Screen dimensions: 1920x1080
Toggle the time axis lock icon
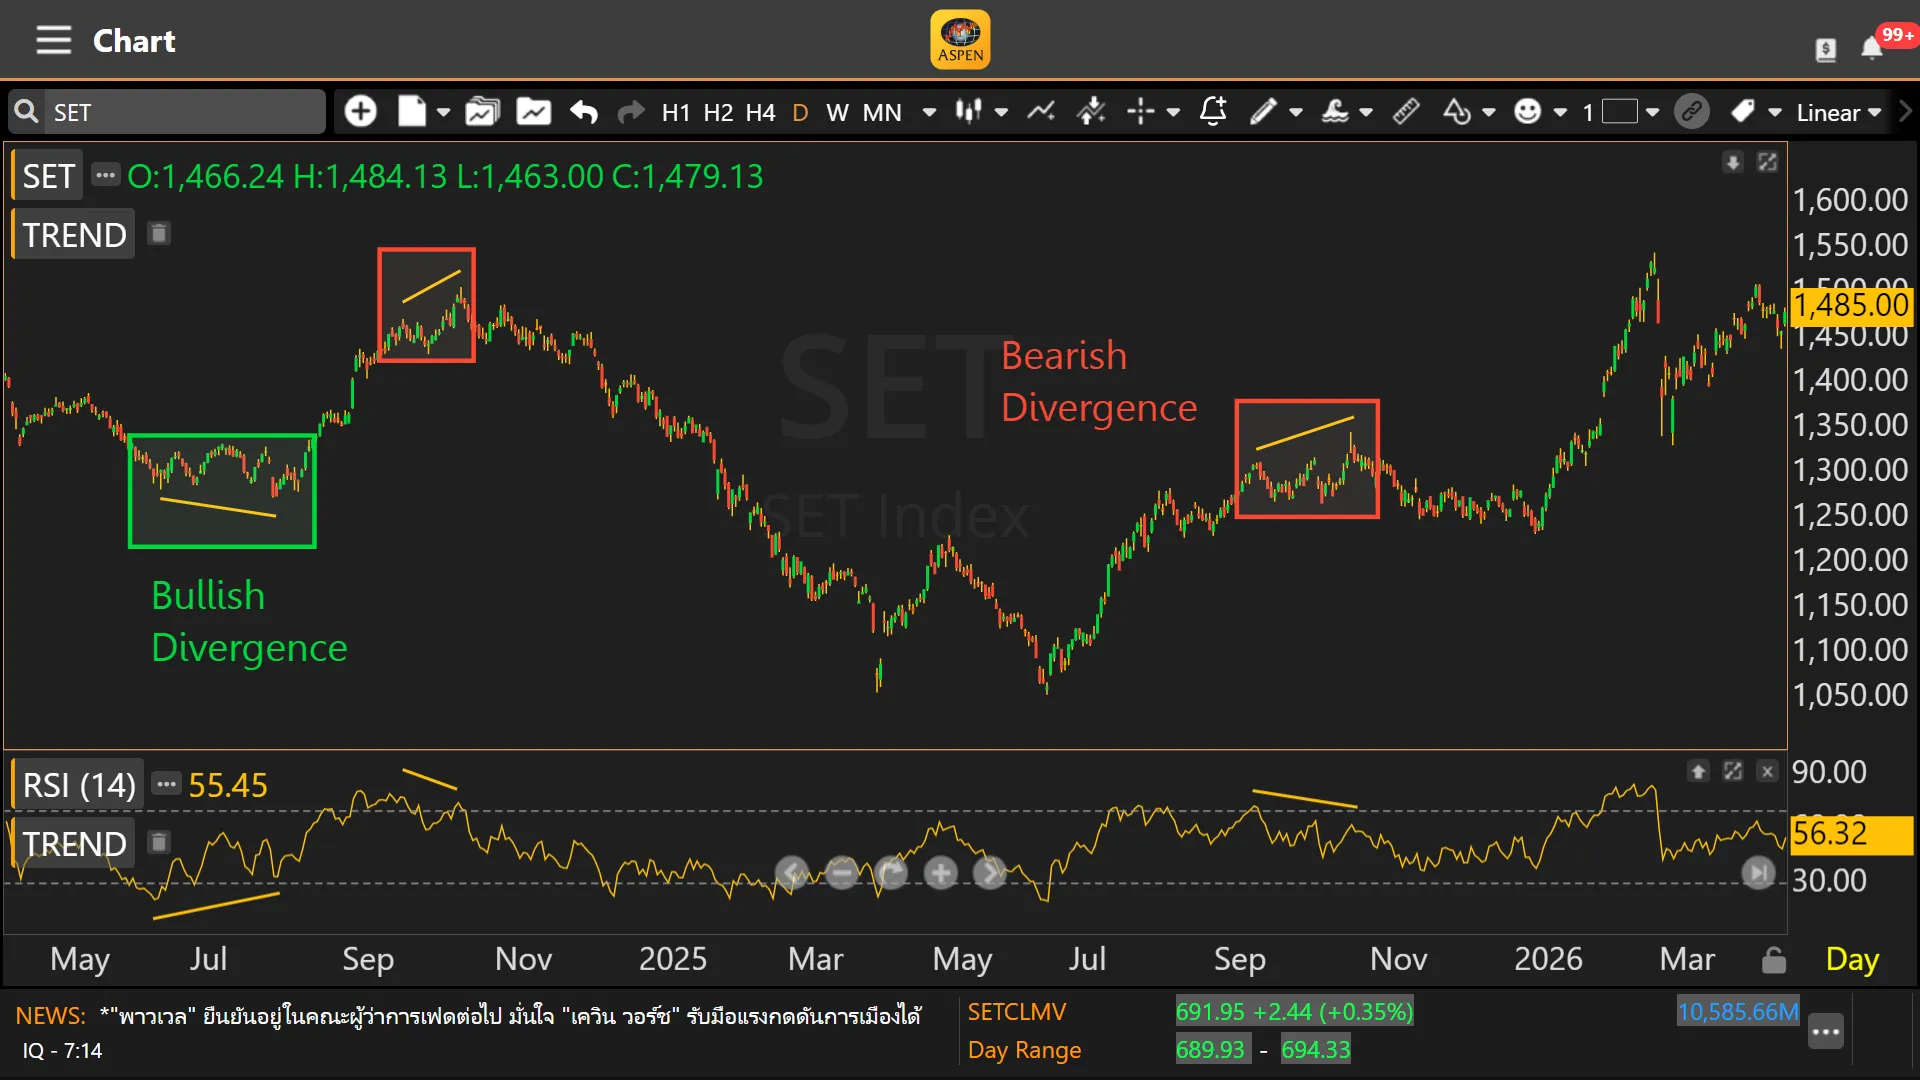1773,960
